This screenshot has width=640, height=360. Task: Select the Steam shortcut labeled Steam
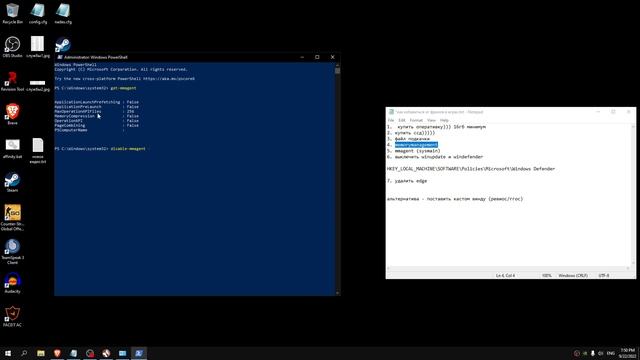[12, 182]
